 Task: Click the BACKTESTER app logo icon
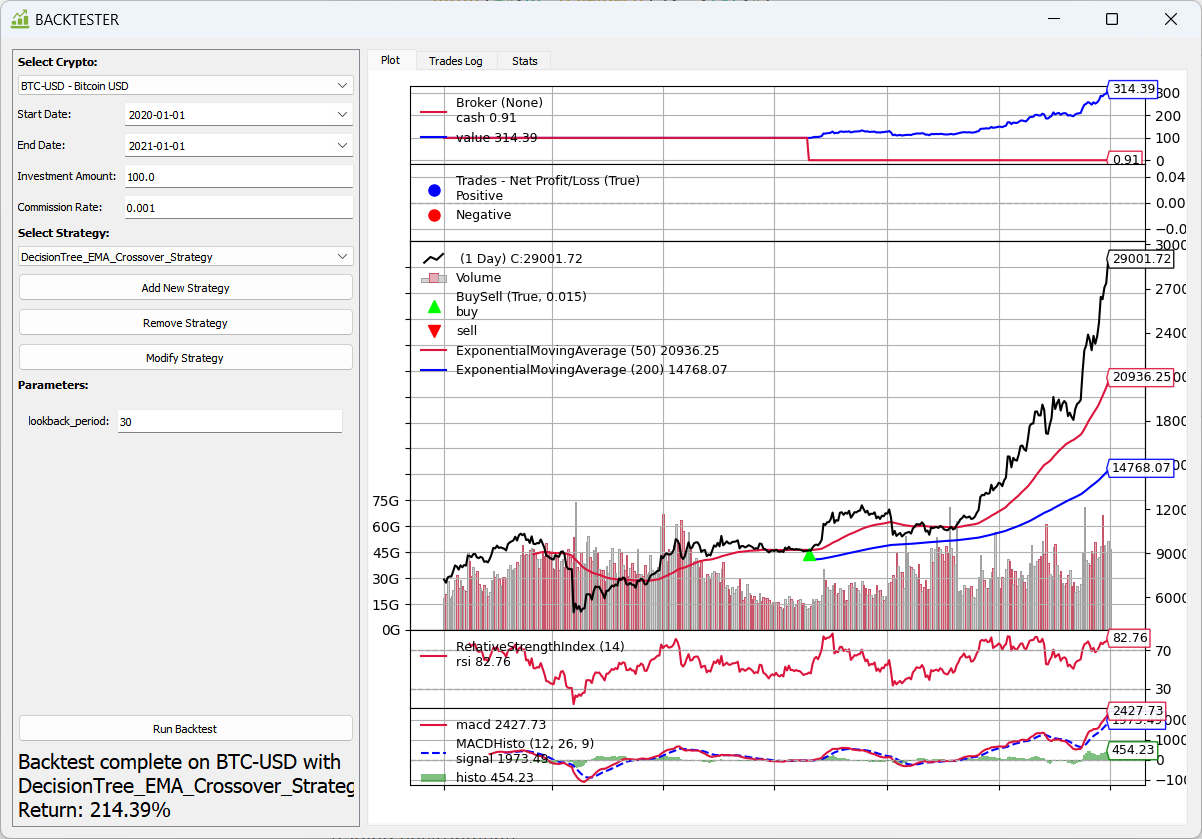18,19
